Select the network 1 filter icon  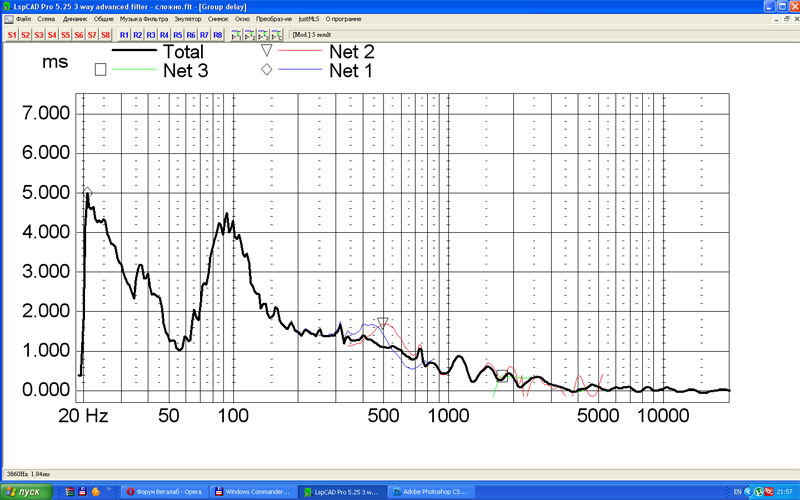tap(236, 35)
